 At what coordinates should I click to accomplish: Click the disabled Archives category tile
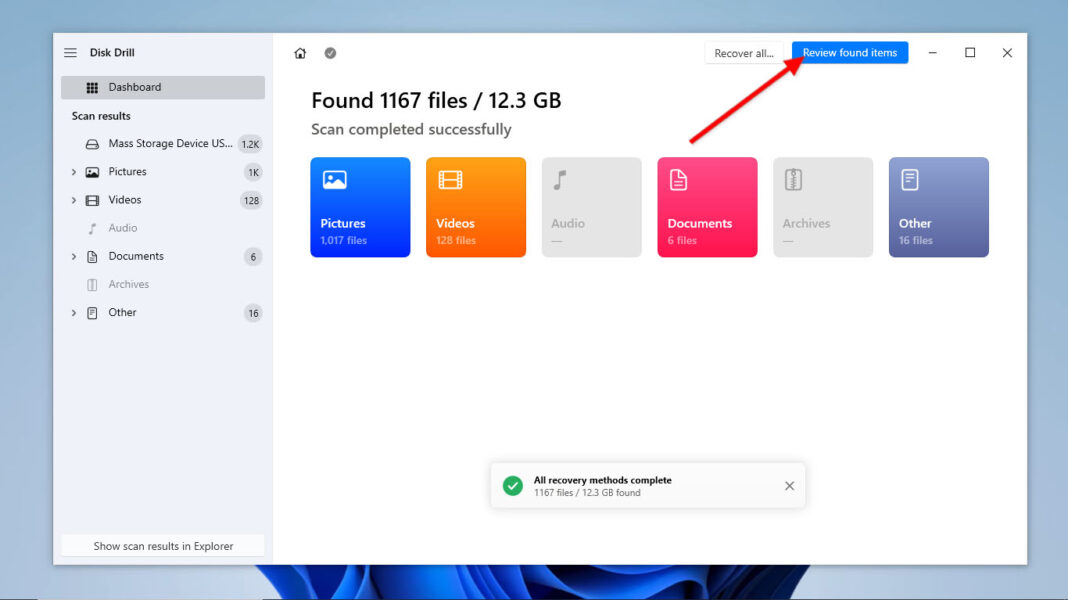tap(822, 207)
